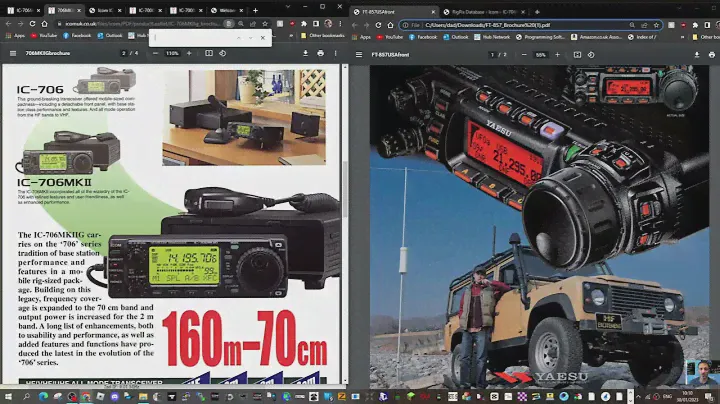Click fit to page in FT-857USAfront PDF
This screenshot has height=404, width=720.
point(576,55)
